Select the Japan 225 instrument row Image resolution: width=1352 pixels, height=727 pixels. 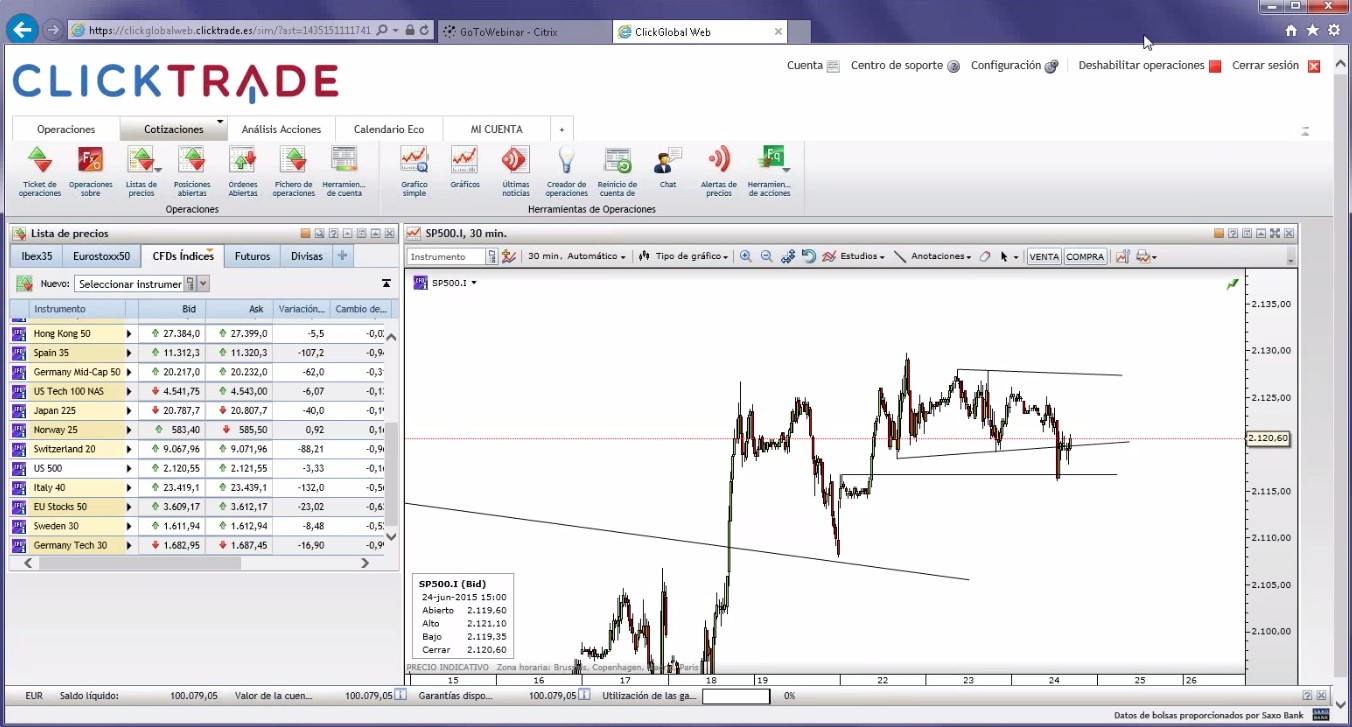(198, 410)
